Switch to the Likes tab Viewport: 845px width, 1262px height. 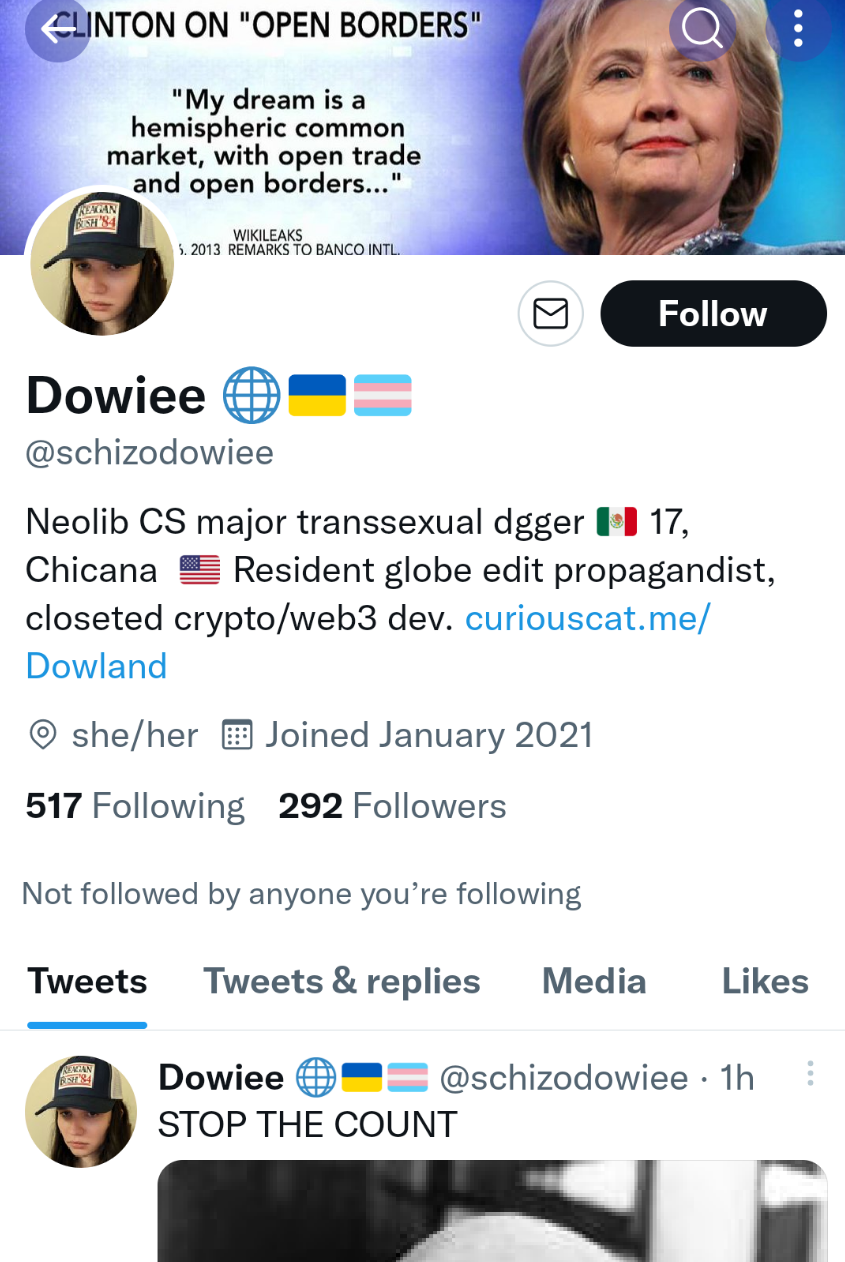coord(765,982)
